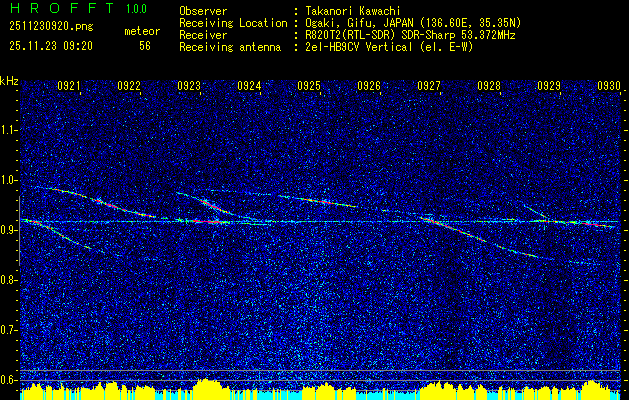
Task: Click the 0929 time marker
Action: [549, 85]
